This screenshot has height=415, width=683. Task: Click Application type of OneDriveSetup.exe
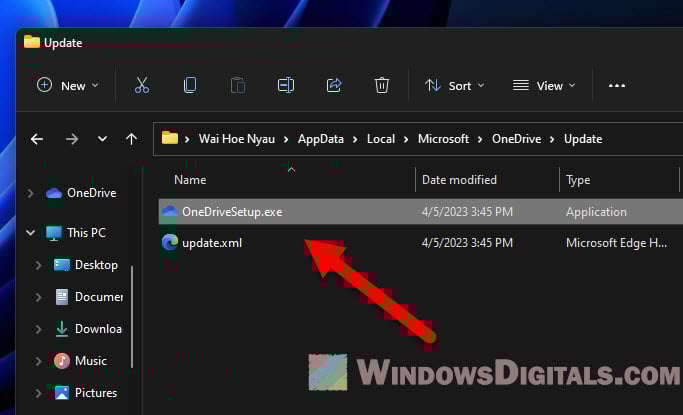tap(596, 212)
